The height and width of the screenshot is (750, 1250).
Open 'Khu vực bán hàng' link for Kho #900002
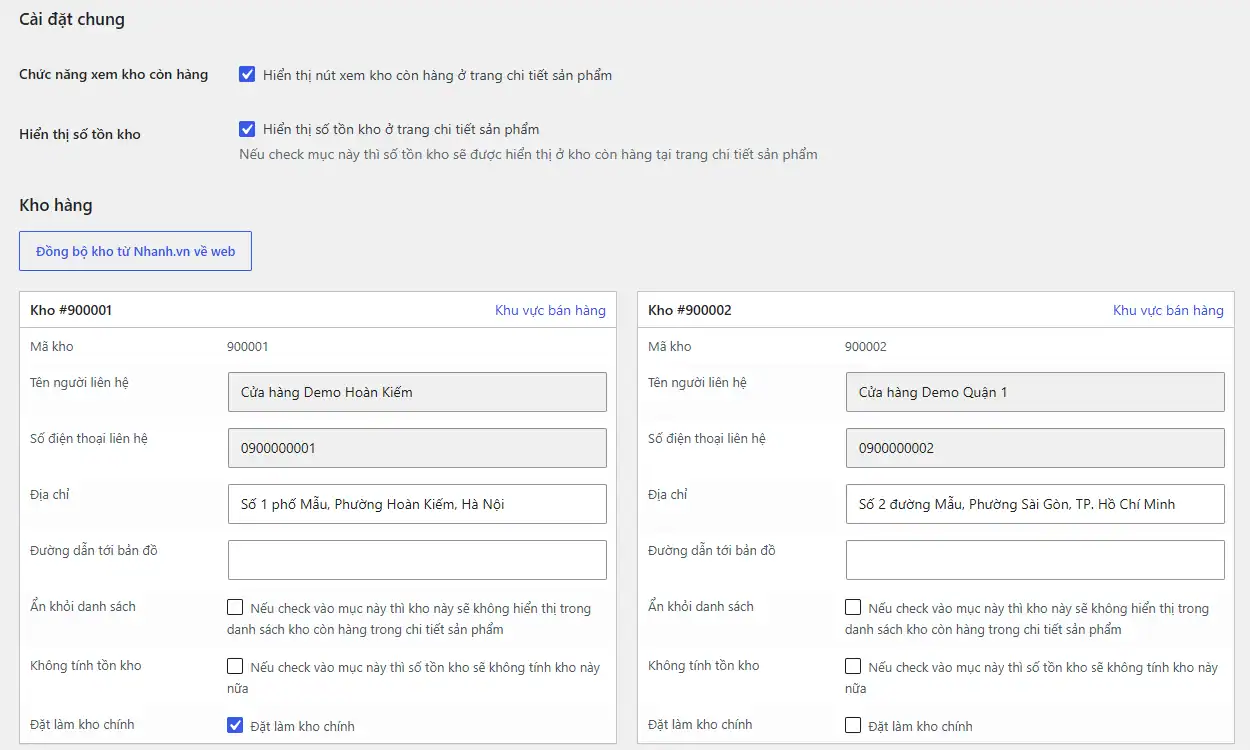1168,310
